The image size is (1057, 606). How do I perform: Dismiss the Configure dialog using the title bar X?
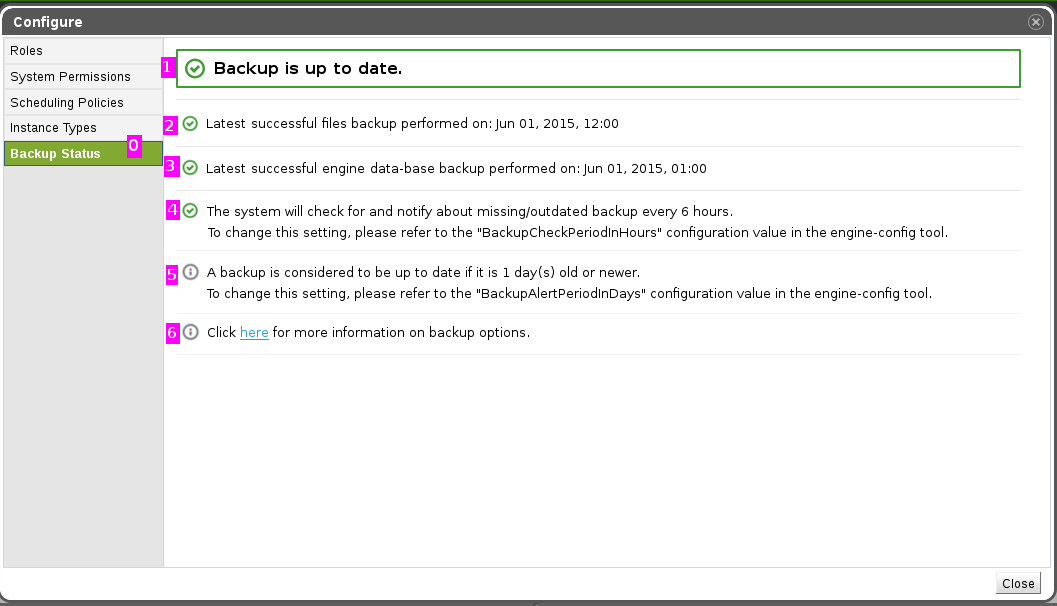(x=1036, y=22)
